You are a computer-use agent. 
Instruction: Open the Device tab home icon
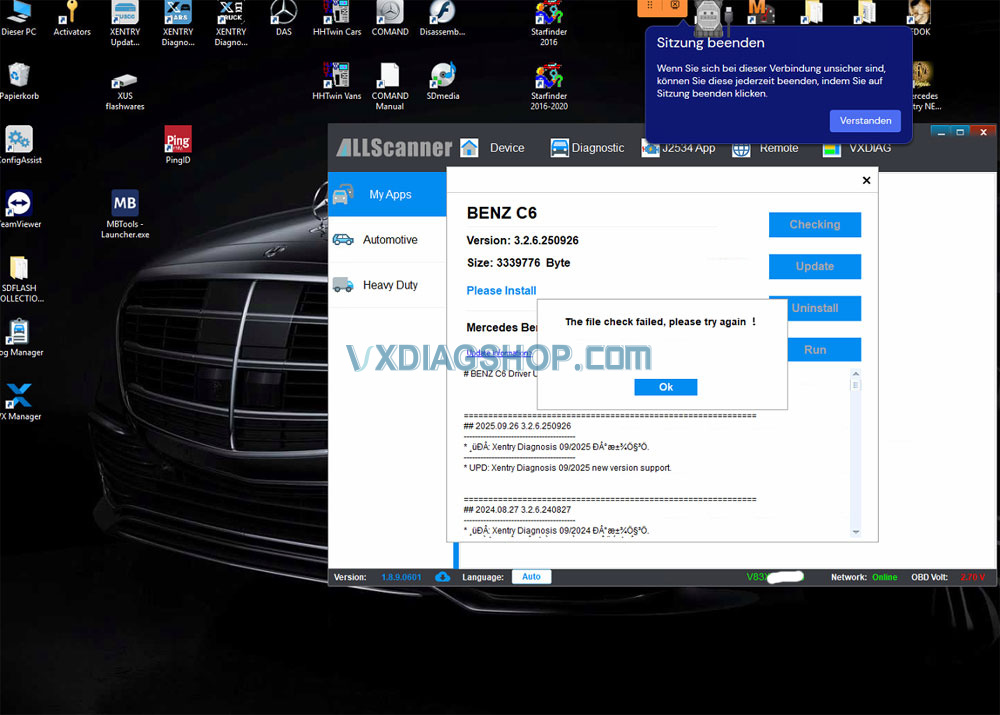469,148
